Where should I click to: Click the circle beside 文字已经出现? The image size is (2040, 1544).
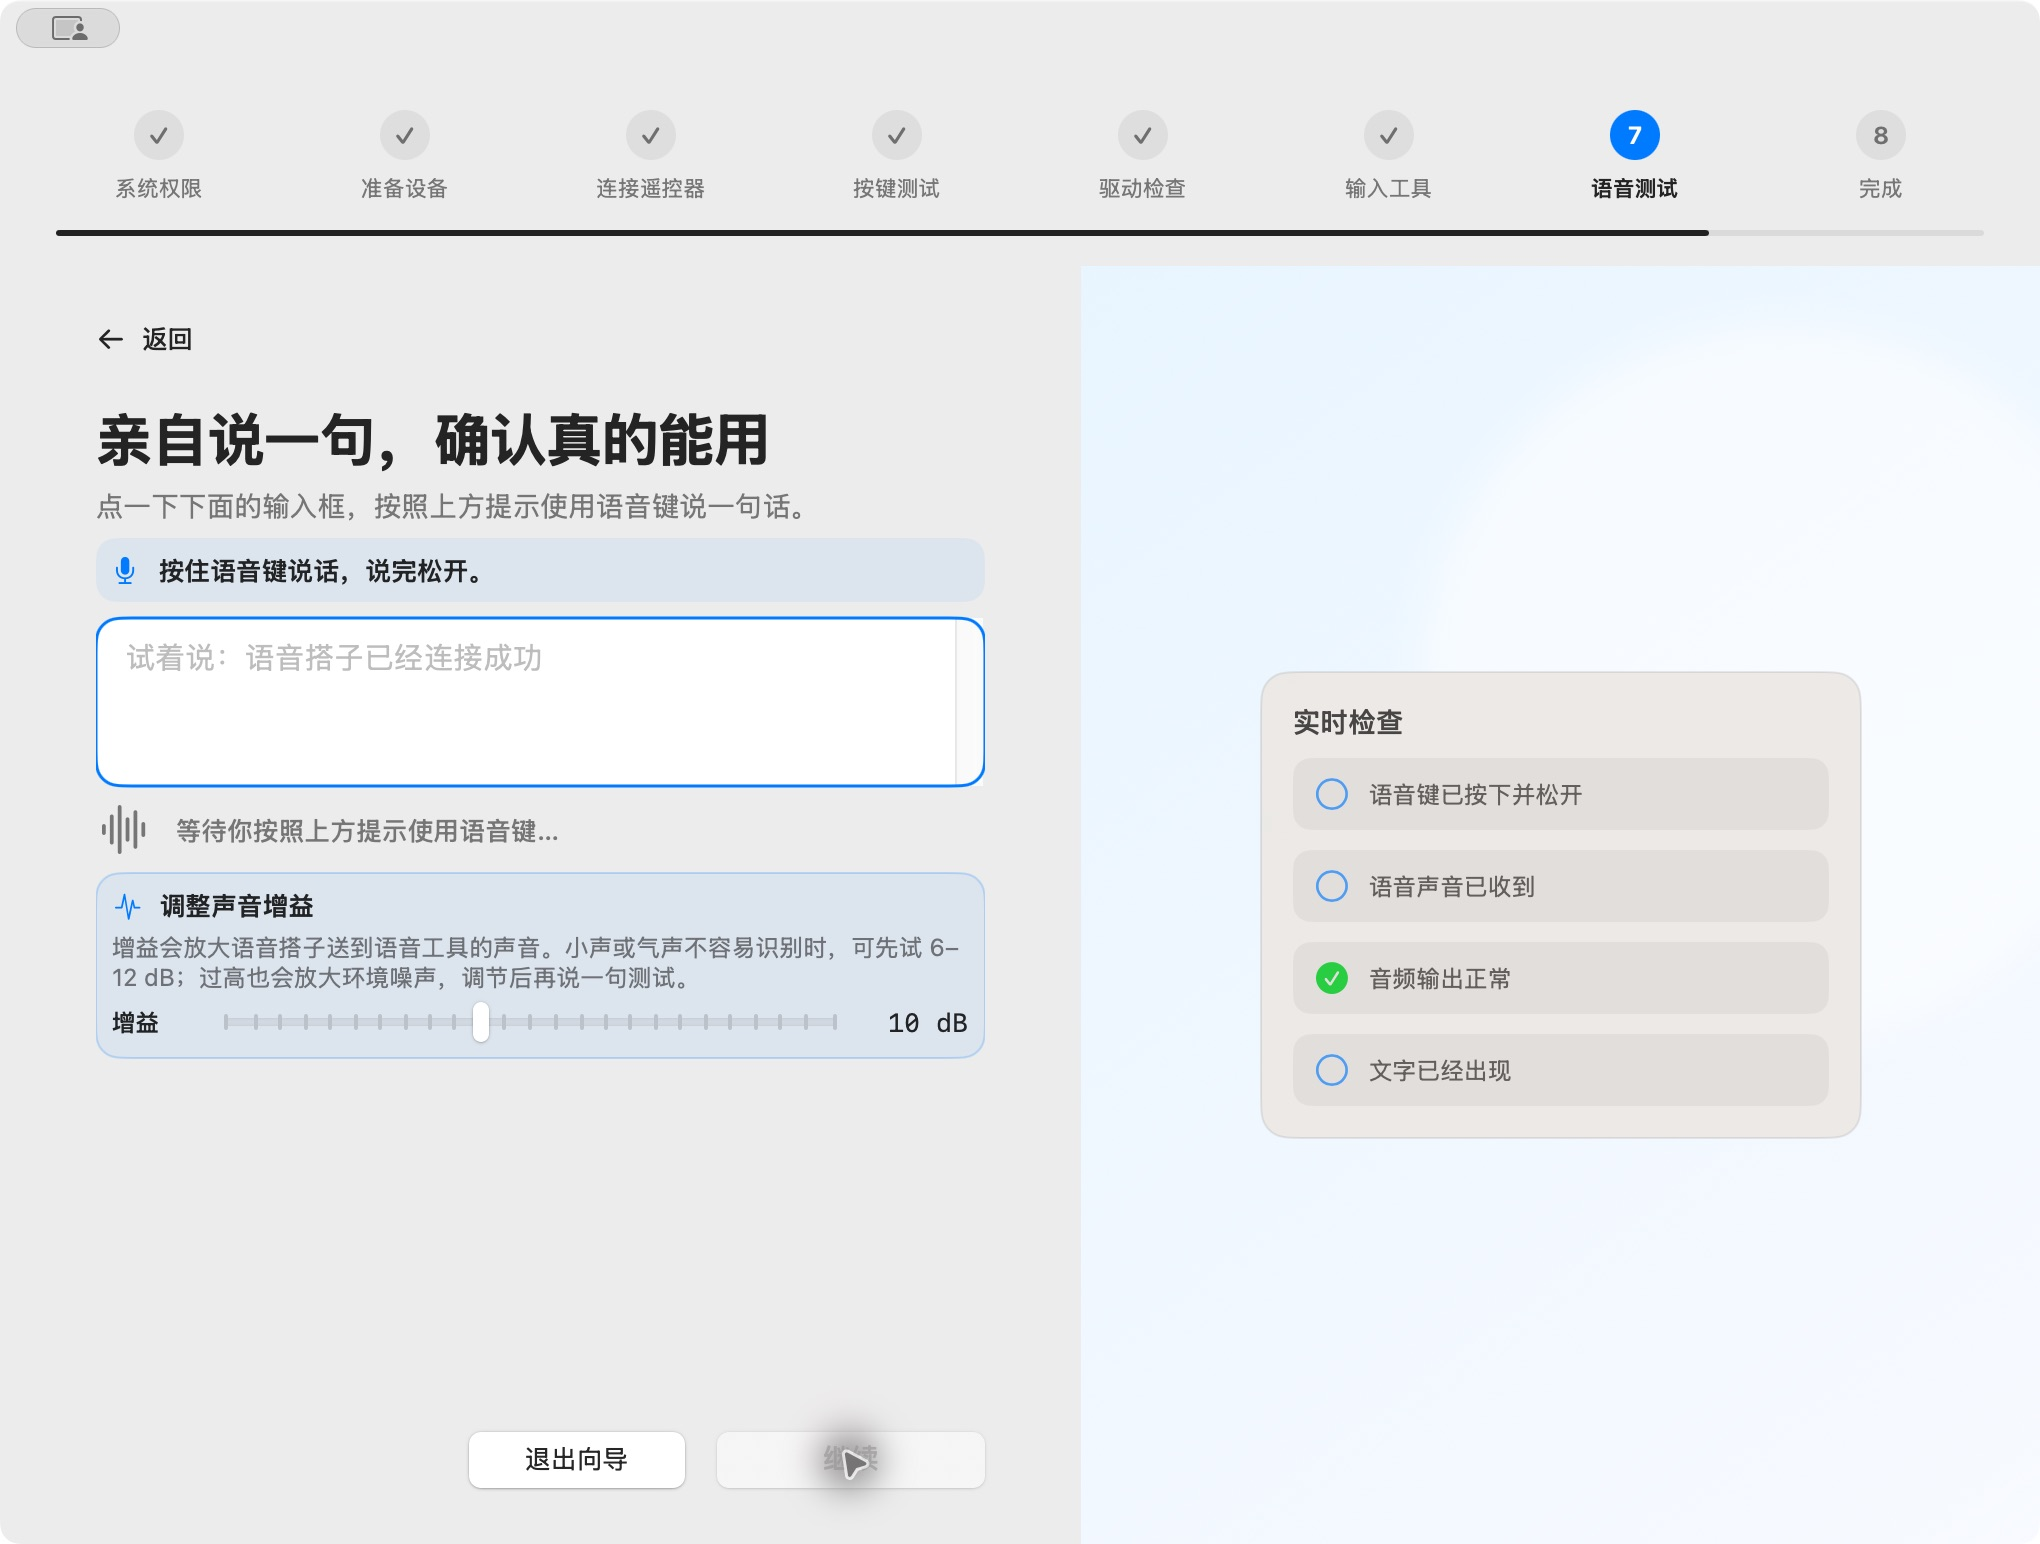point(1332,1070)
